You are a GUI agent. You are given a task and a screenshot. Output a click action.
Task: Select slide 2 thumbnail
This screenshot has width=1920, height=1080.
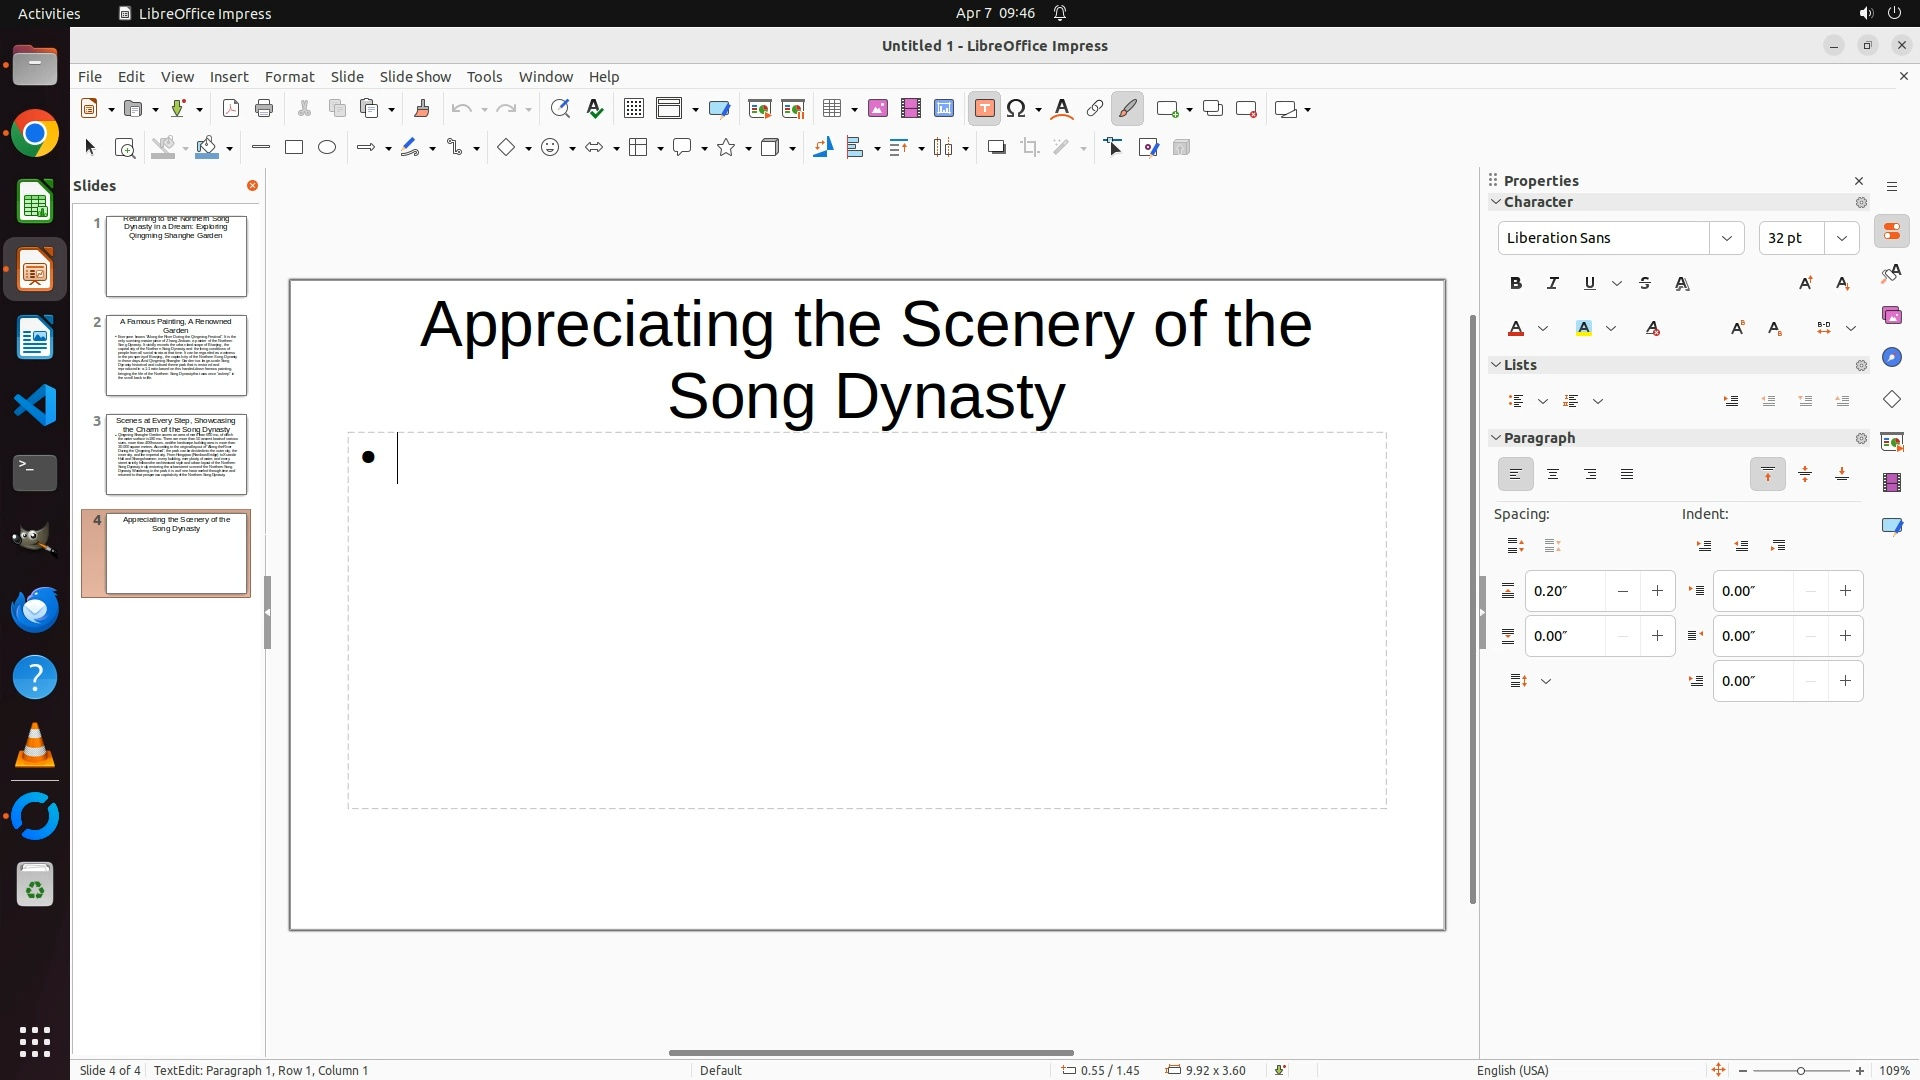click(x=176, y=356)
